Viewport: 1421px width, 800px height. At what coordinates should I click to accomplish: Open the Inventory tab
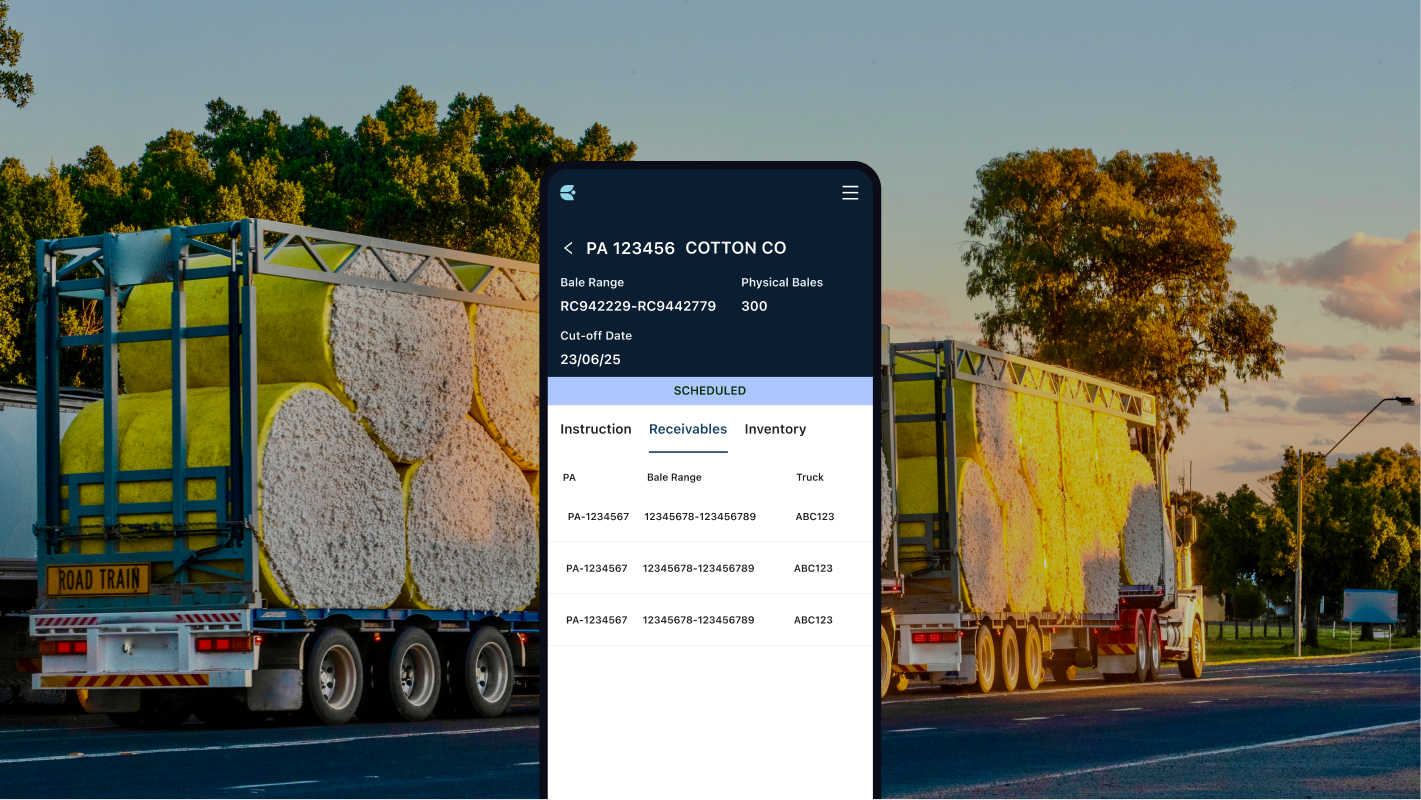[x=775, y=429]
